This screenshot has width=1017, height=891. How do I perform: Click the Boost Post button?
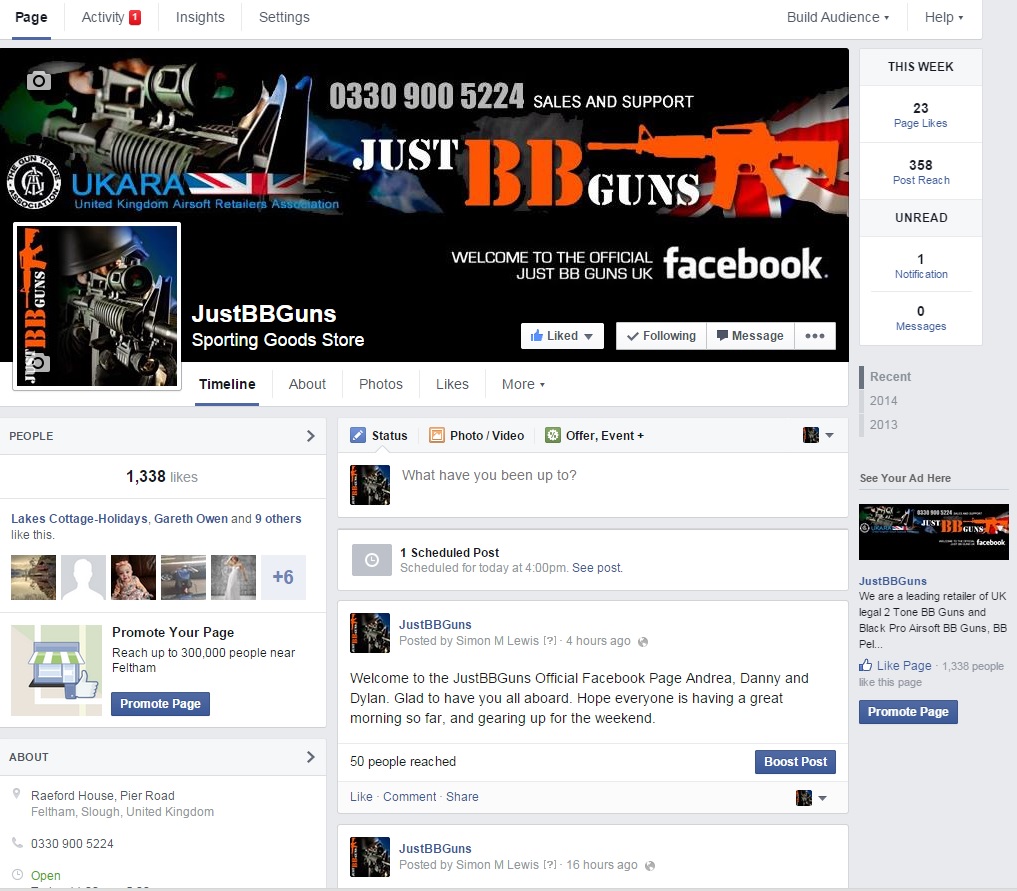(795, 761)
